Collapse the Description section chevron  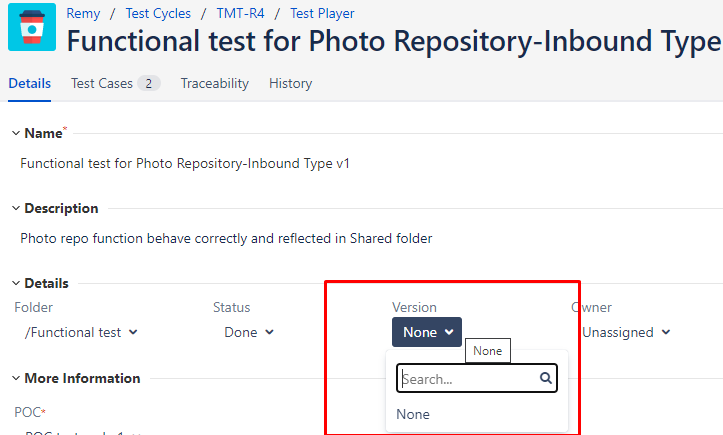coord(16,209)
